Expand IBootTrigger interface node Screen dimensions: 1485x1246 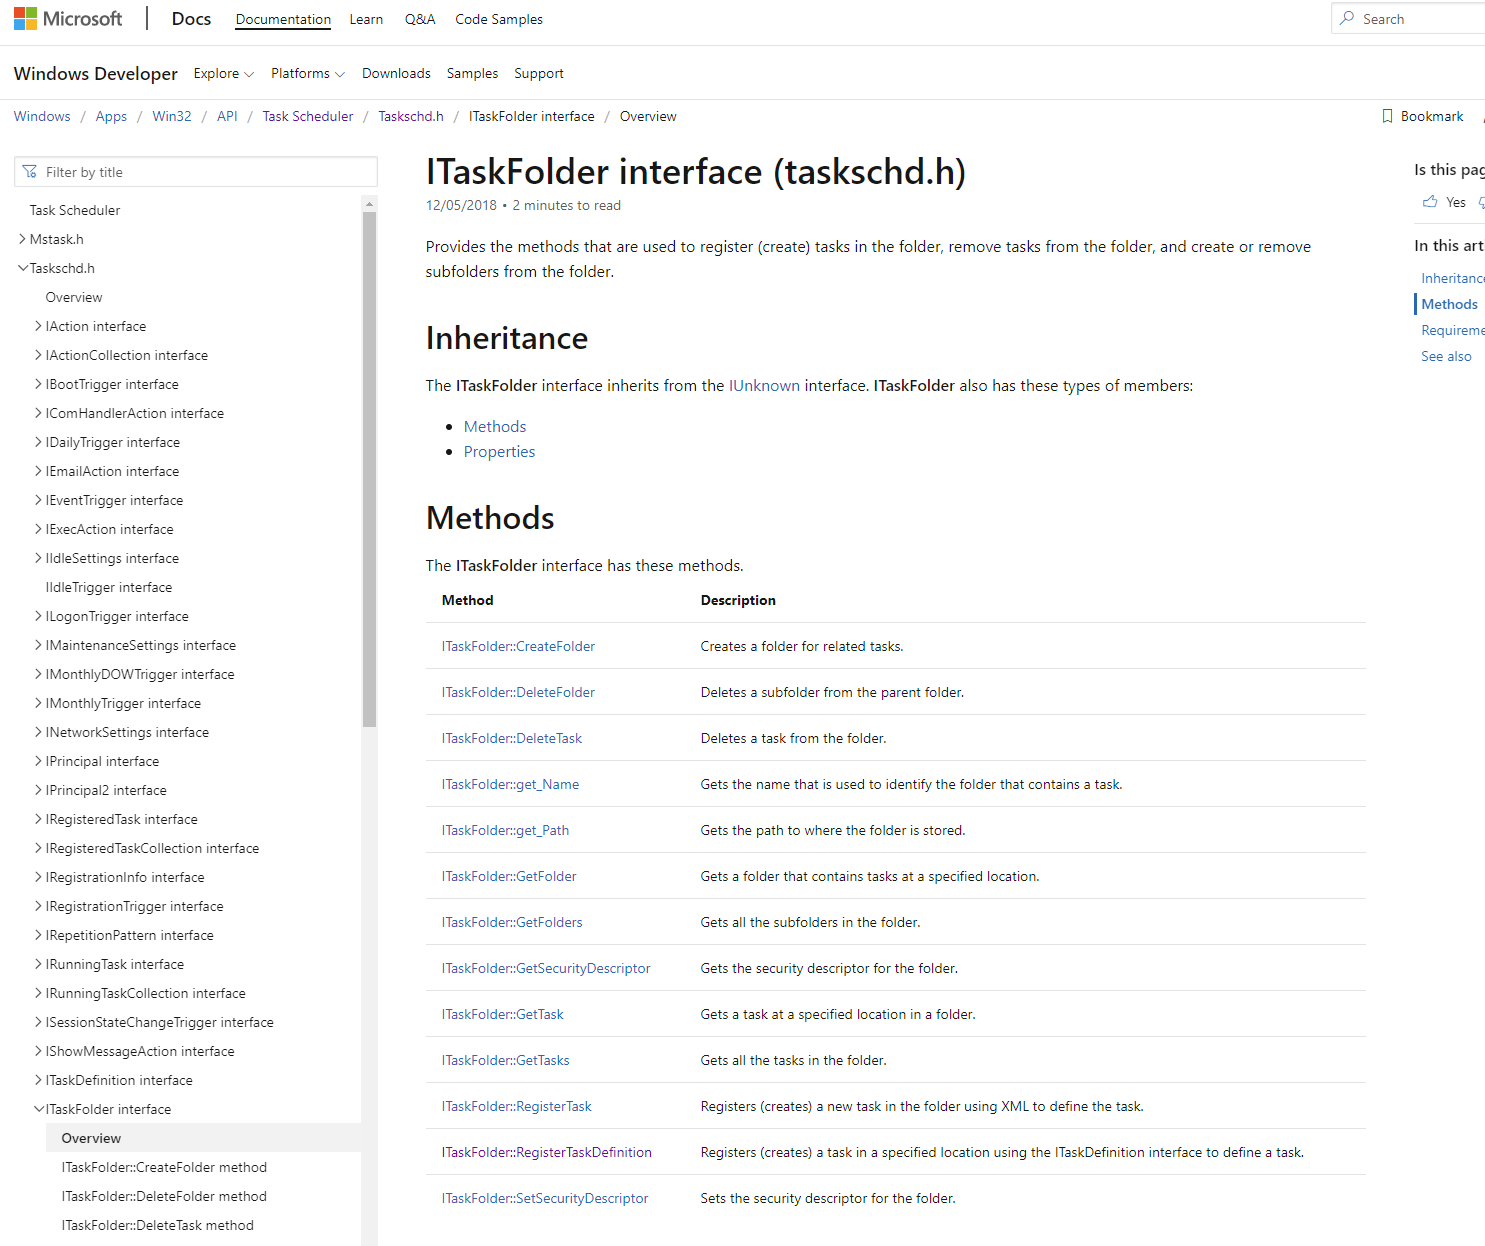coord(38,384)
